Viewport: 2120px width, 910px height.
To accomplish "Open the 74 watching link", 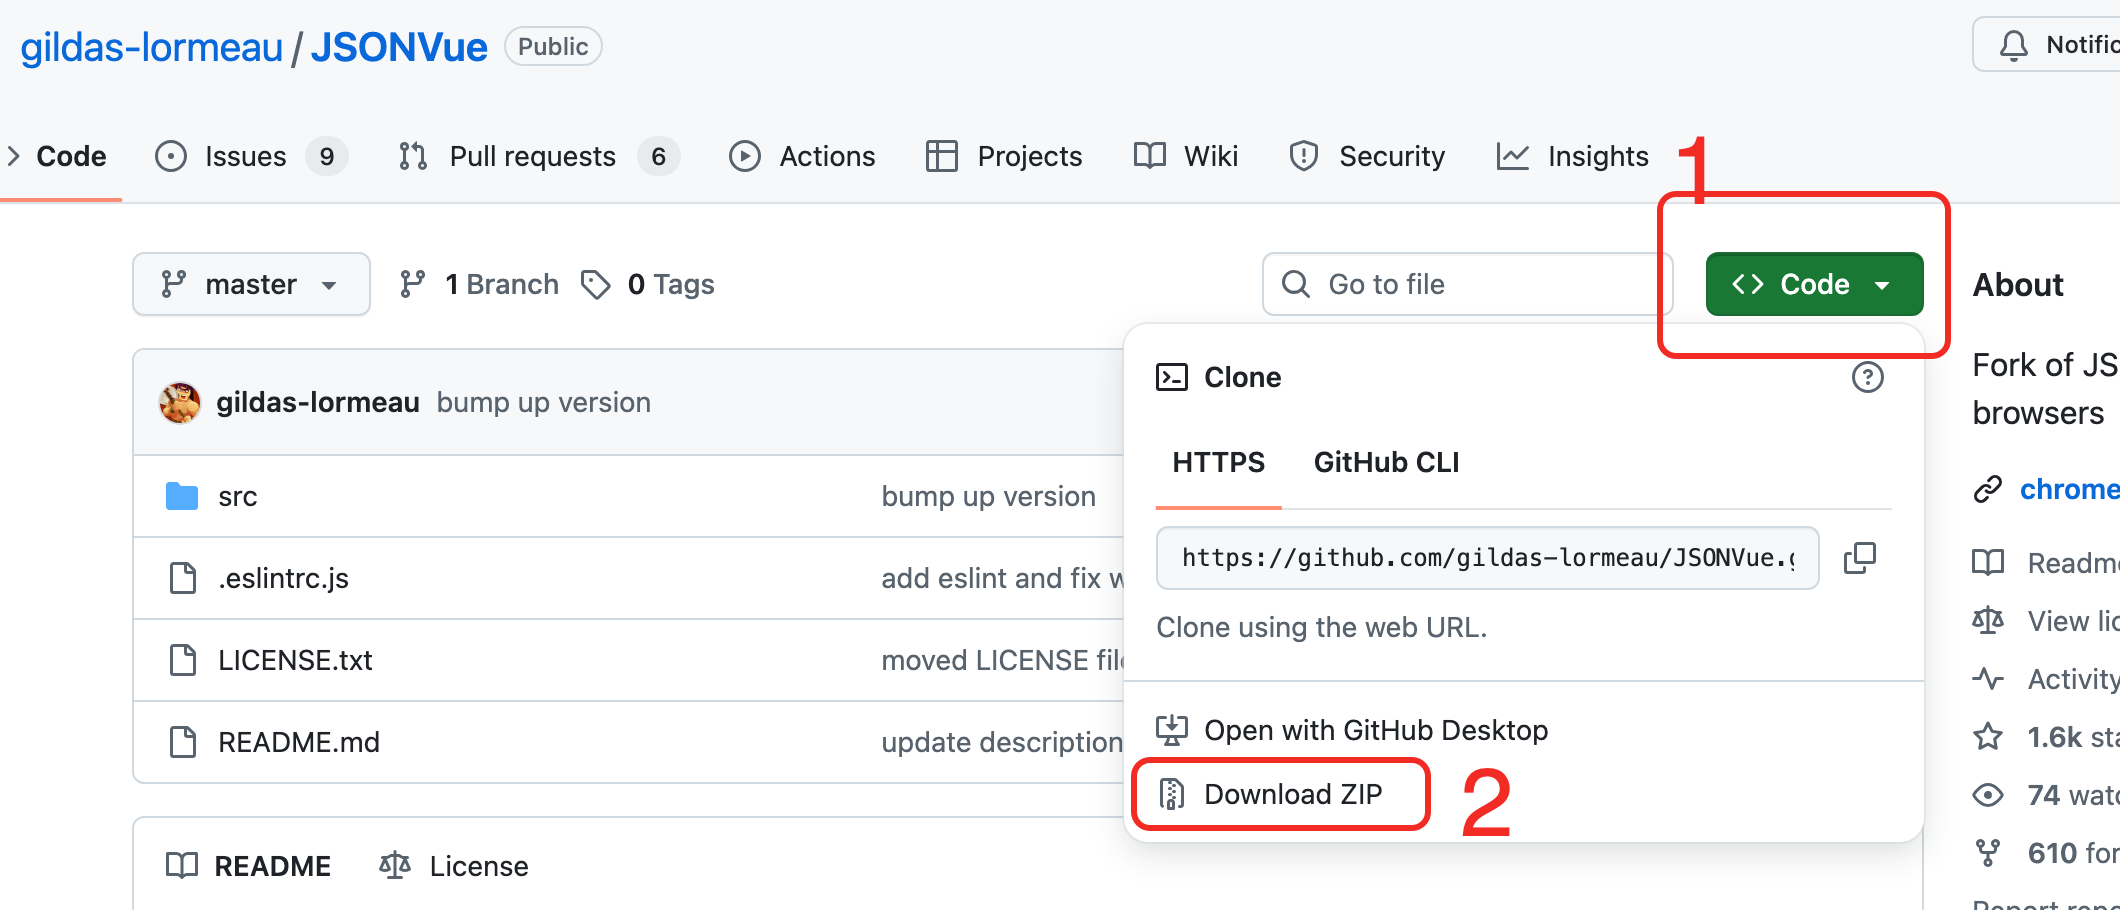I will 2046,795.
